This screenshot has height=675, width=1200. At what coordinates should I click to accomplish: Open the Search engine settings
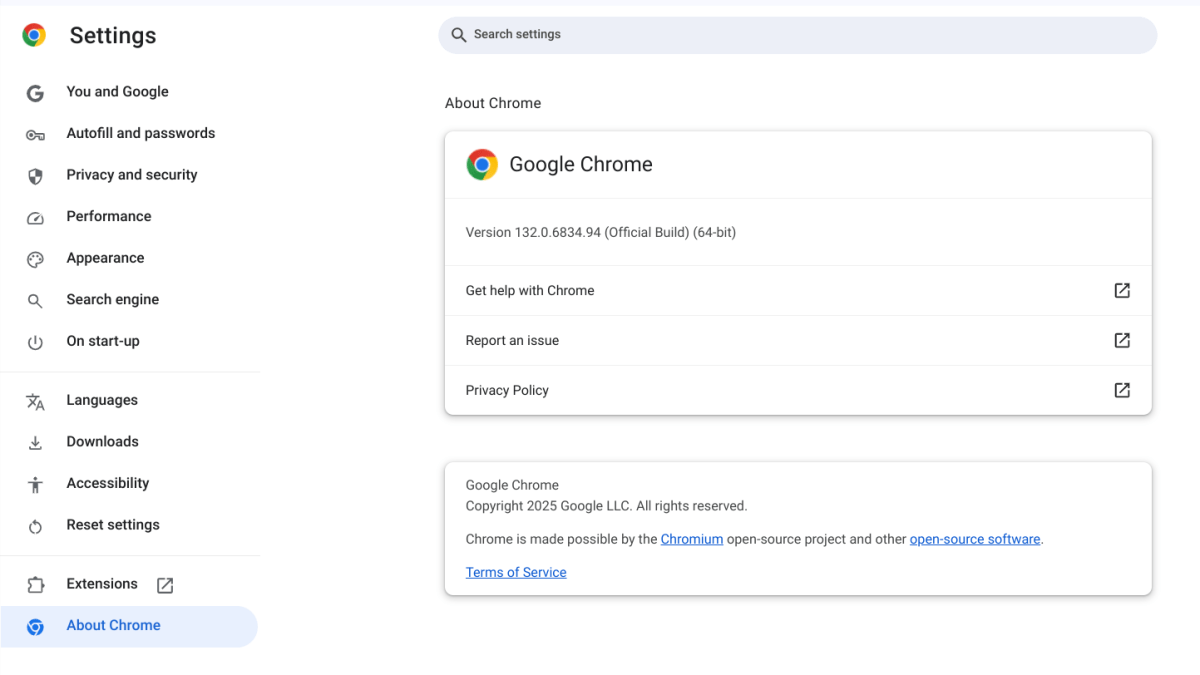[112, 299]
